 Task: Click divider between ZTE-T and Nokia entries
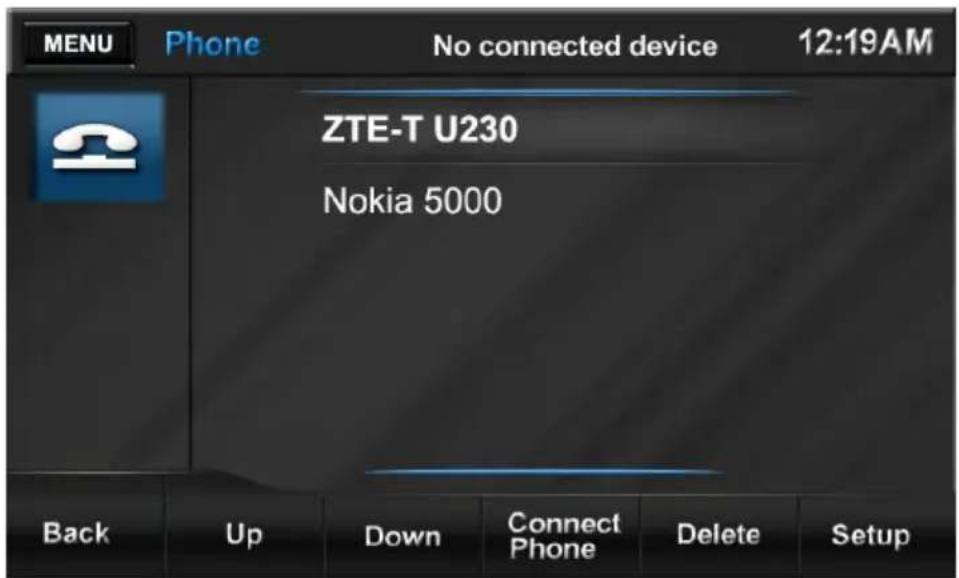click(563, 163)
